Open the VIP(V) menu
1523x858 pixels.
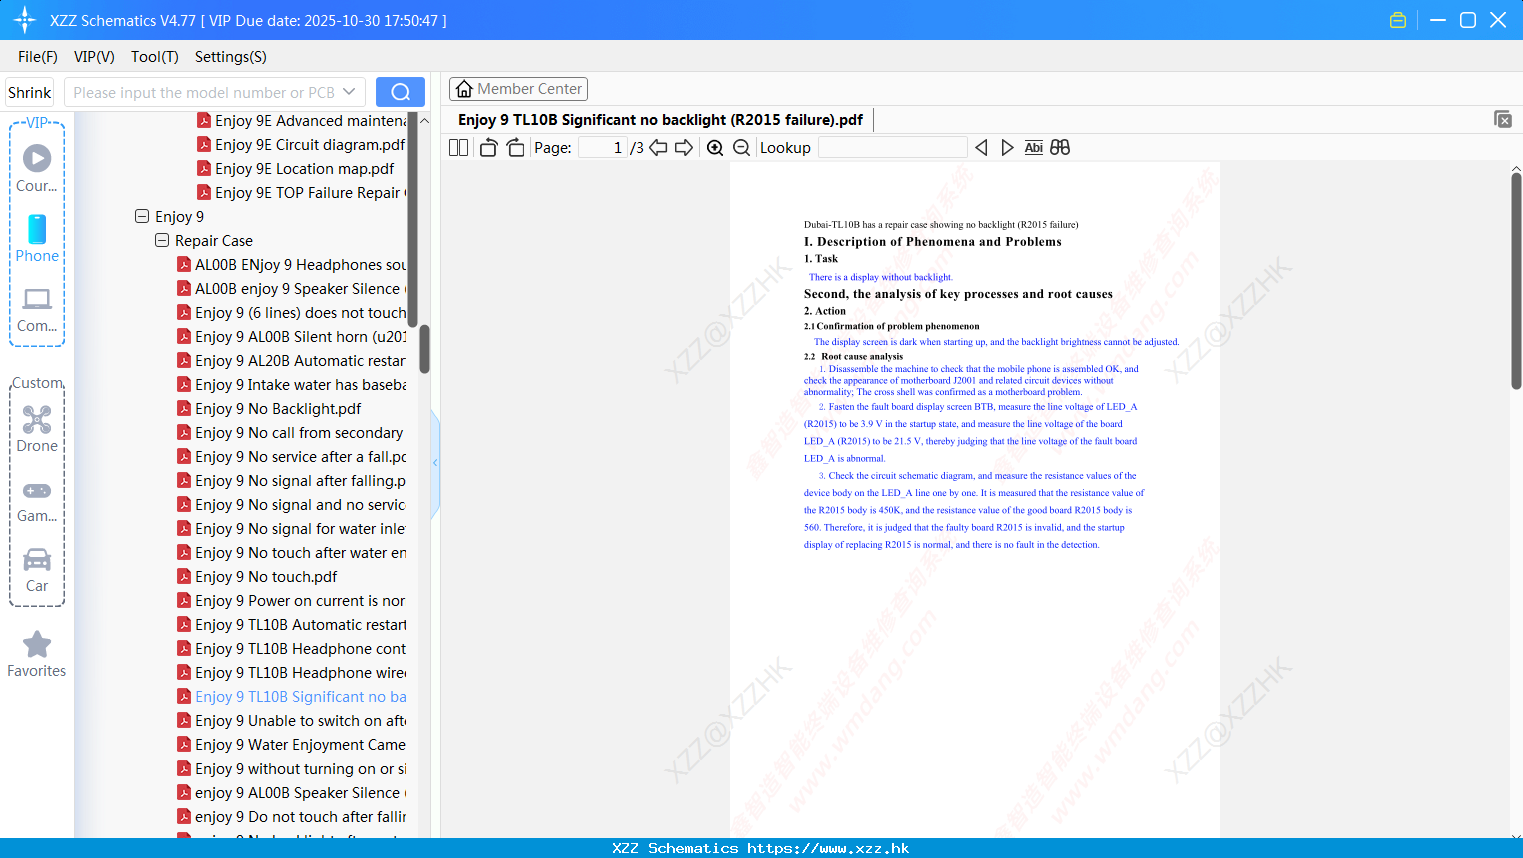click(x=94, y=57)
